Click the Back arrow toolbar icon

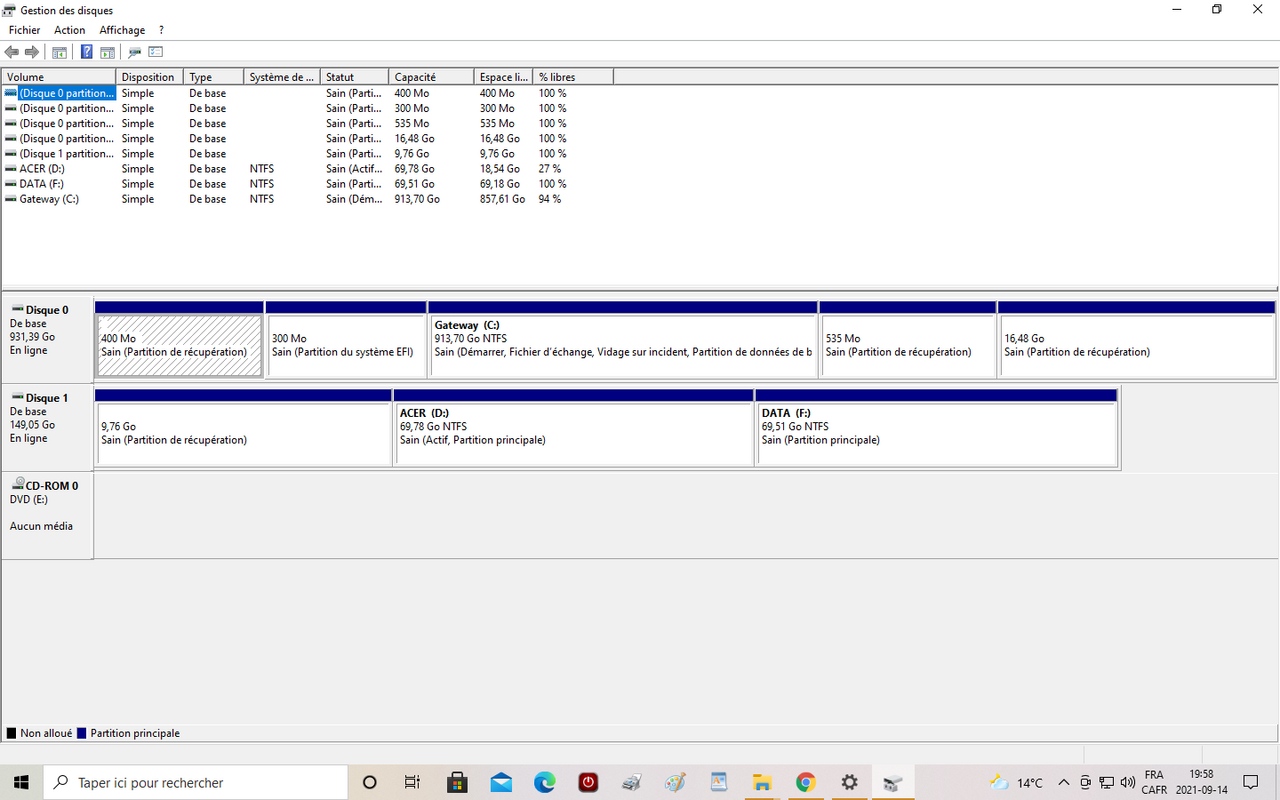click(x=12, y=52)
